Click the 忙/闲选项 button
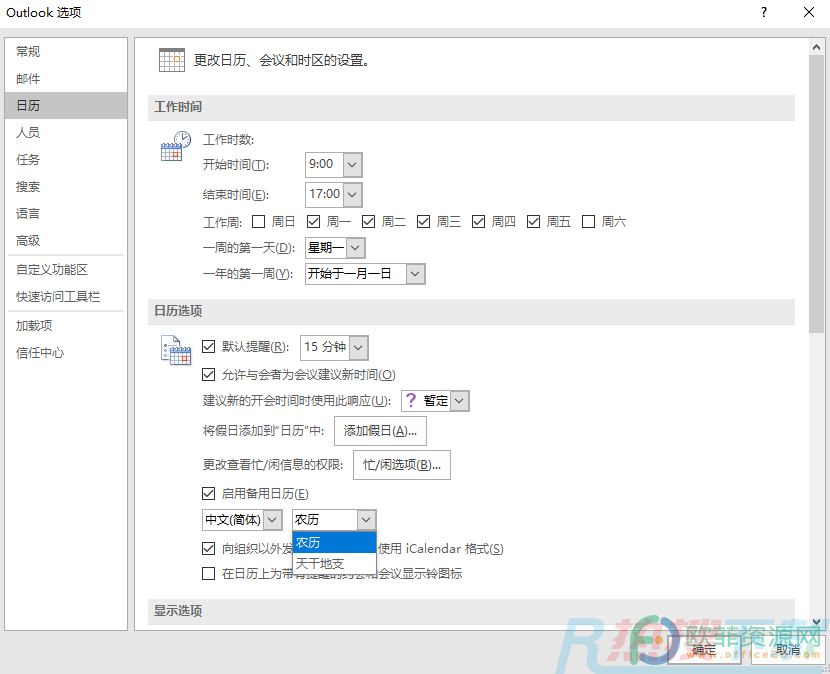This screenshot has height=674, width=830. pos(402,465)
